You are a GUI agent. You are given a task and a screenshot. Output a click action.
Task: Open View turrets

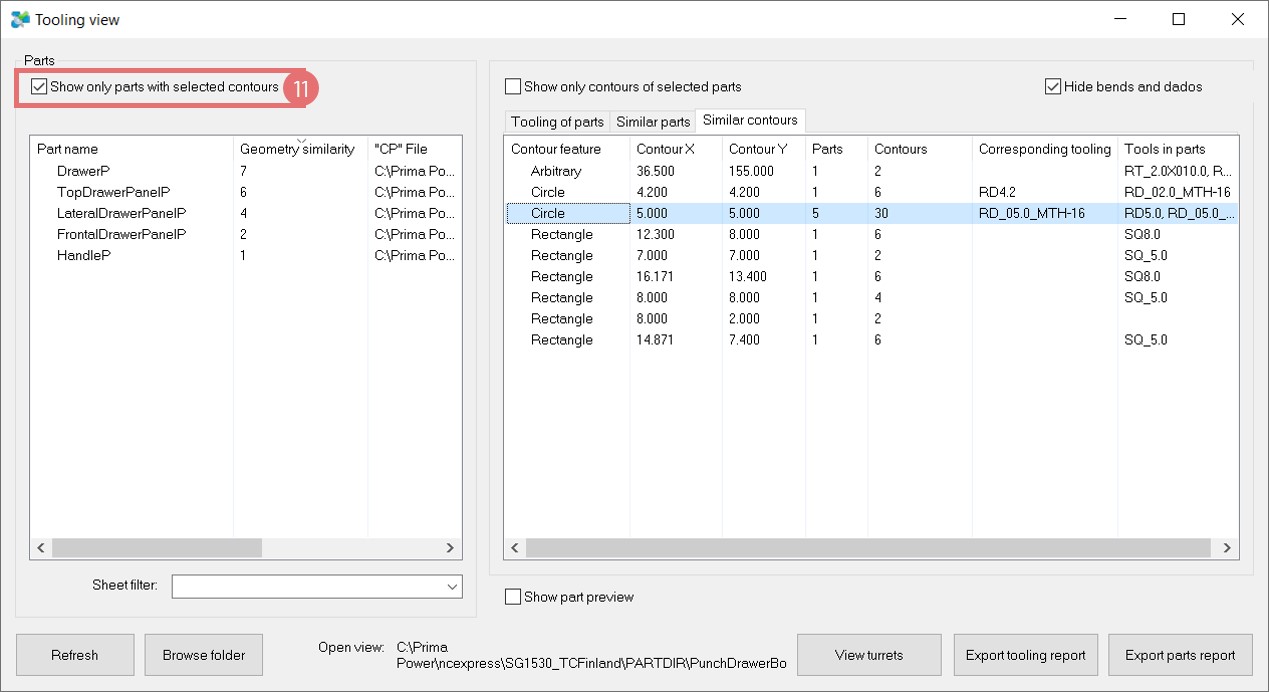(868, 655)
